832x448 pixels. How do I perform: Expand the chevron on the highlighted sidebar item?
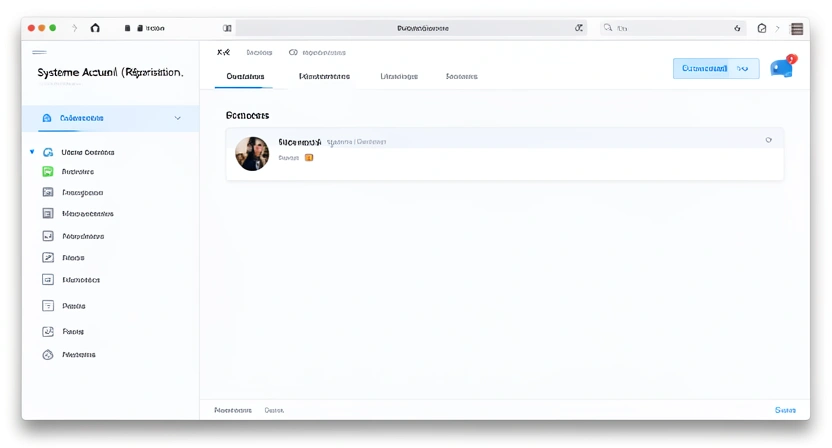point(178,118)
